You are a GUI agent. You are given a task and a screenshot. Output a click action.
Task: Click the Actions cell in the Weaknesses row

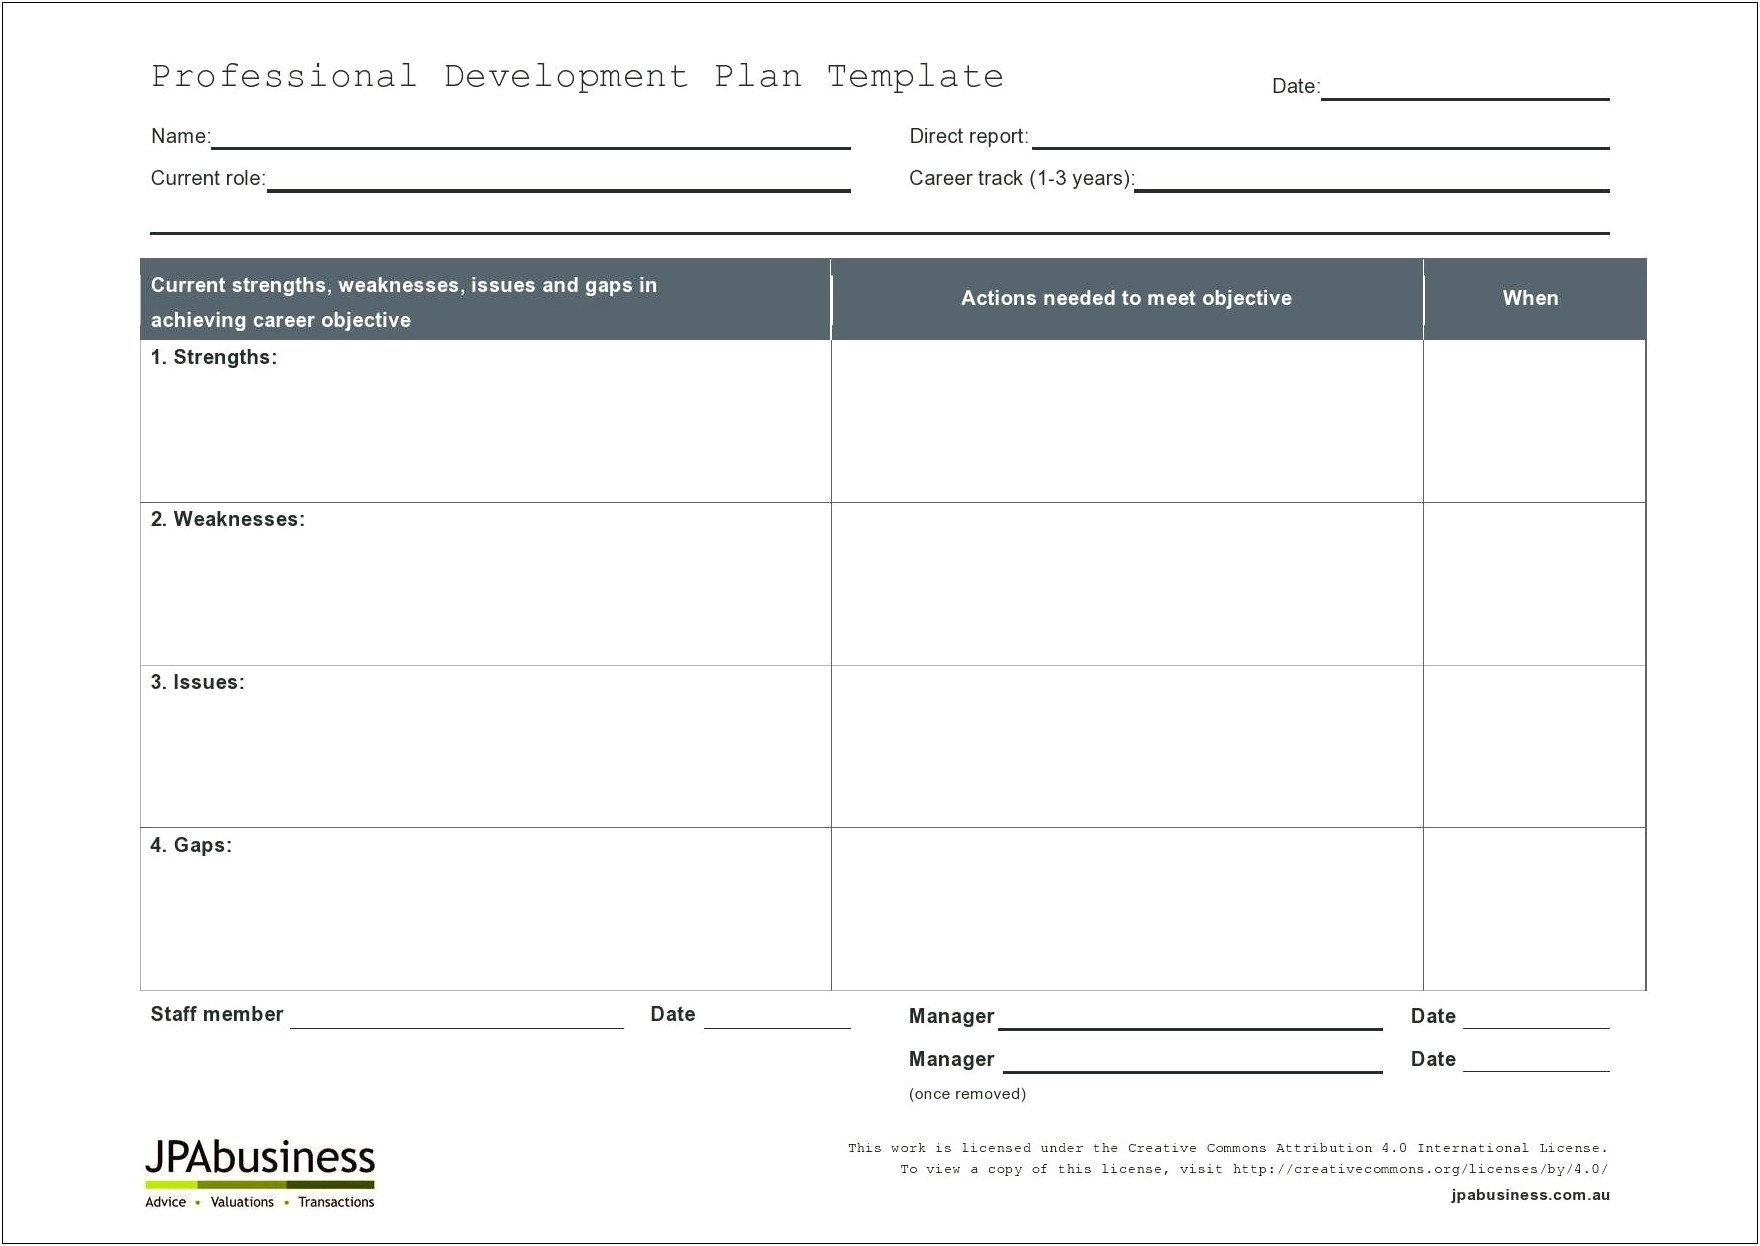coord(1127,584)
